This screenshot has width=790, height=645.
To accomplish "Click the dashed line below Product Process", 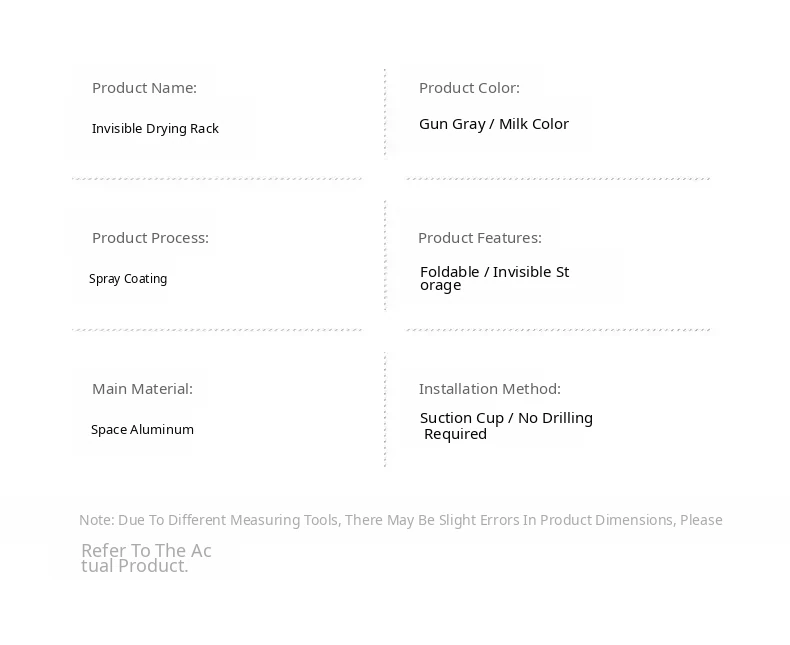I will pos(216,329).
